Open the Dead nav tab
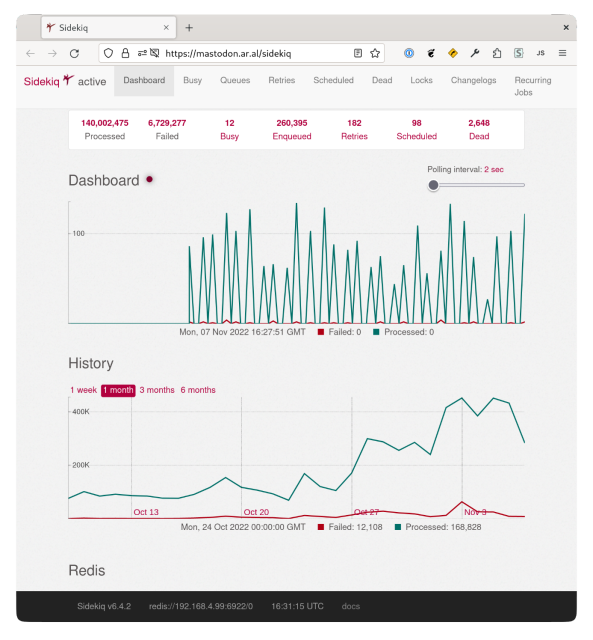The image size is (593, 640). [382, 80]
